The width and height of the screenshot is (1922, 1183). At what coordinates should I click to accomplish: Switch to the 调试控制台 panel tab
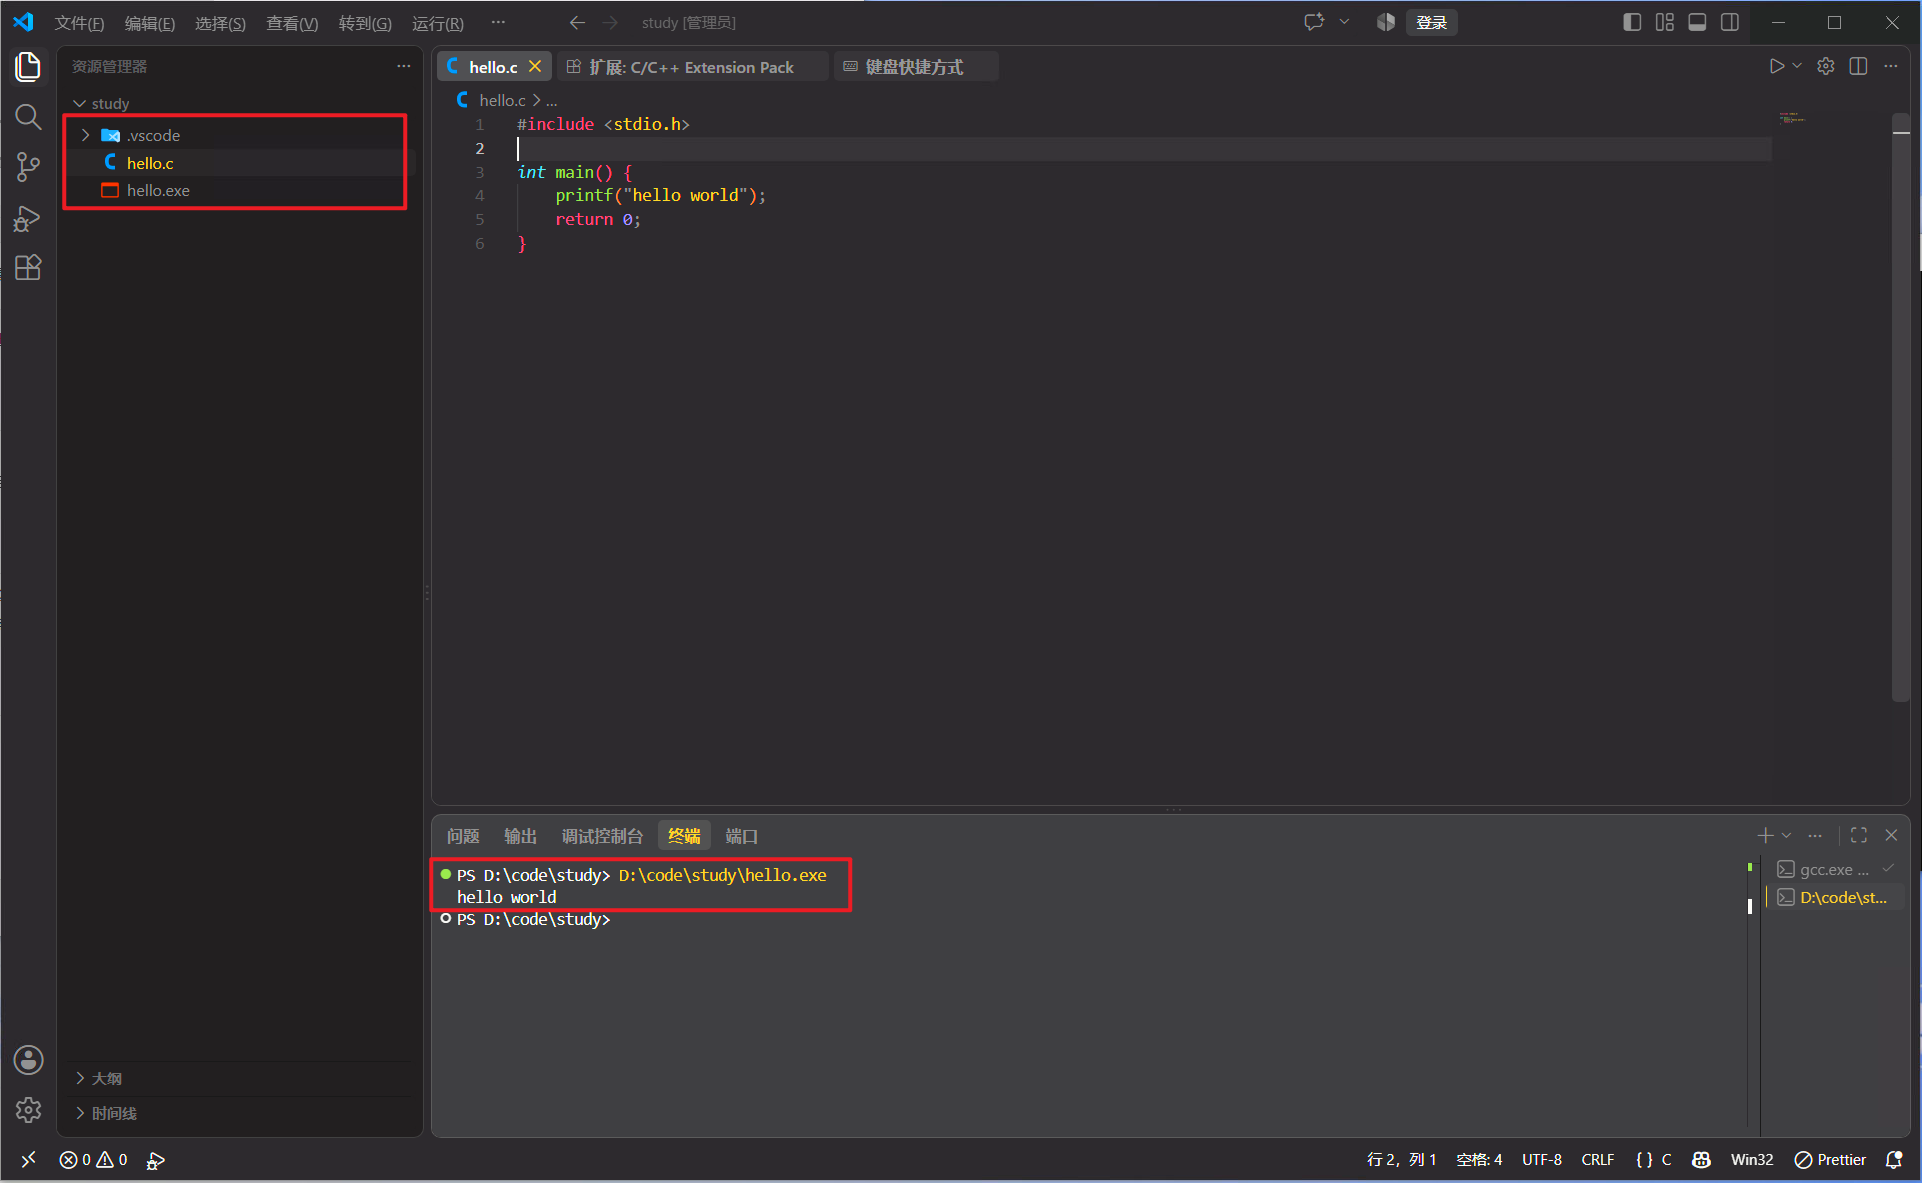coord(602,836)
